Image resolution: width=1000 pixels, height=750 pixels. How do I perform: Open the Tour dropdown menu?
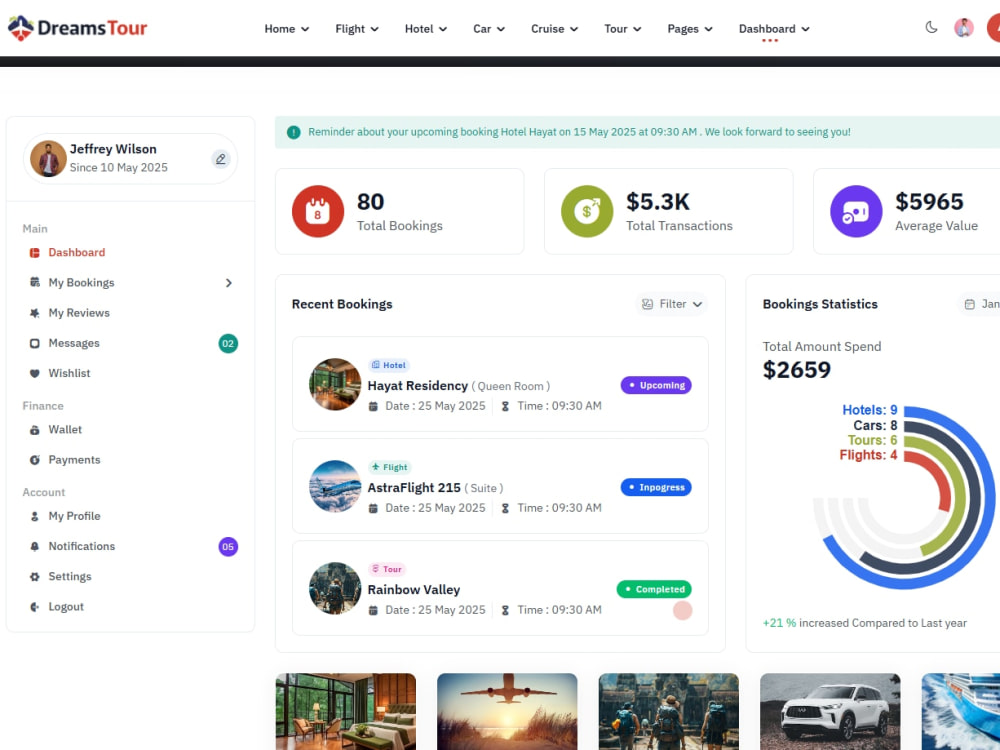[x=622, y=29]
